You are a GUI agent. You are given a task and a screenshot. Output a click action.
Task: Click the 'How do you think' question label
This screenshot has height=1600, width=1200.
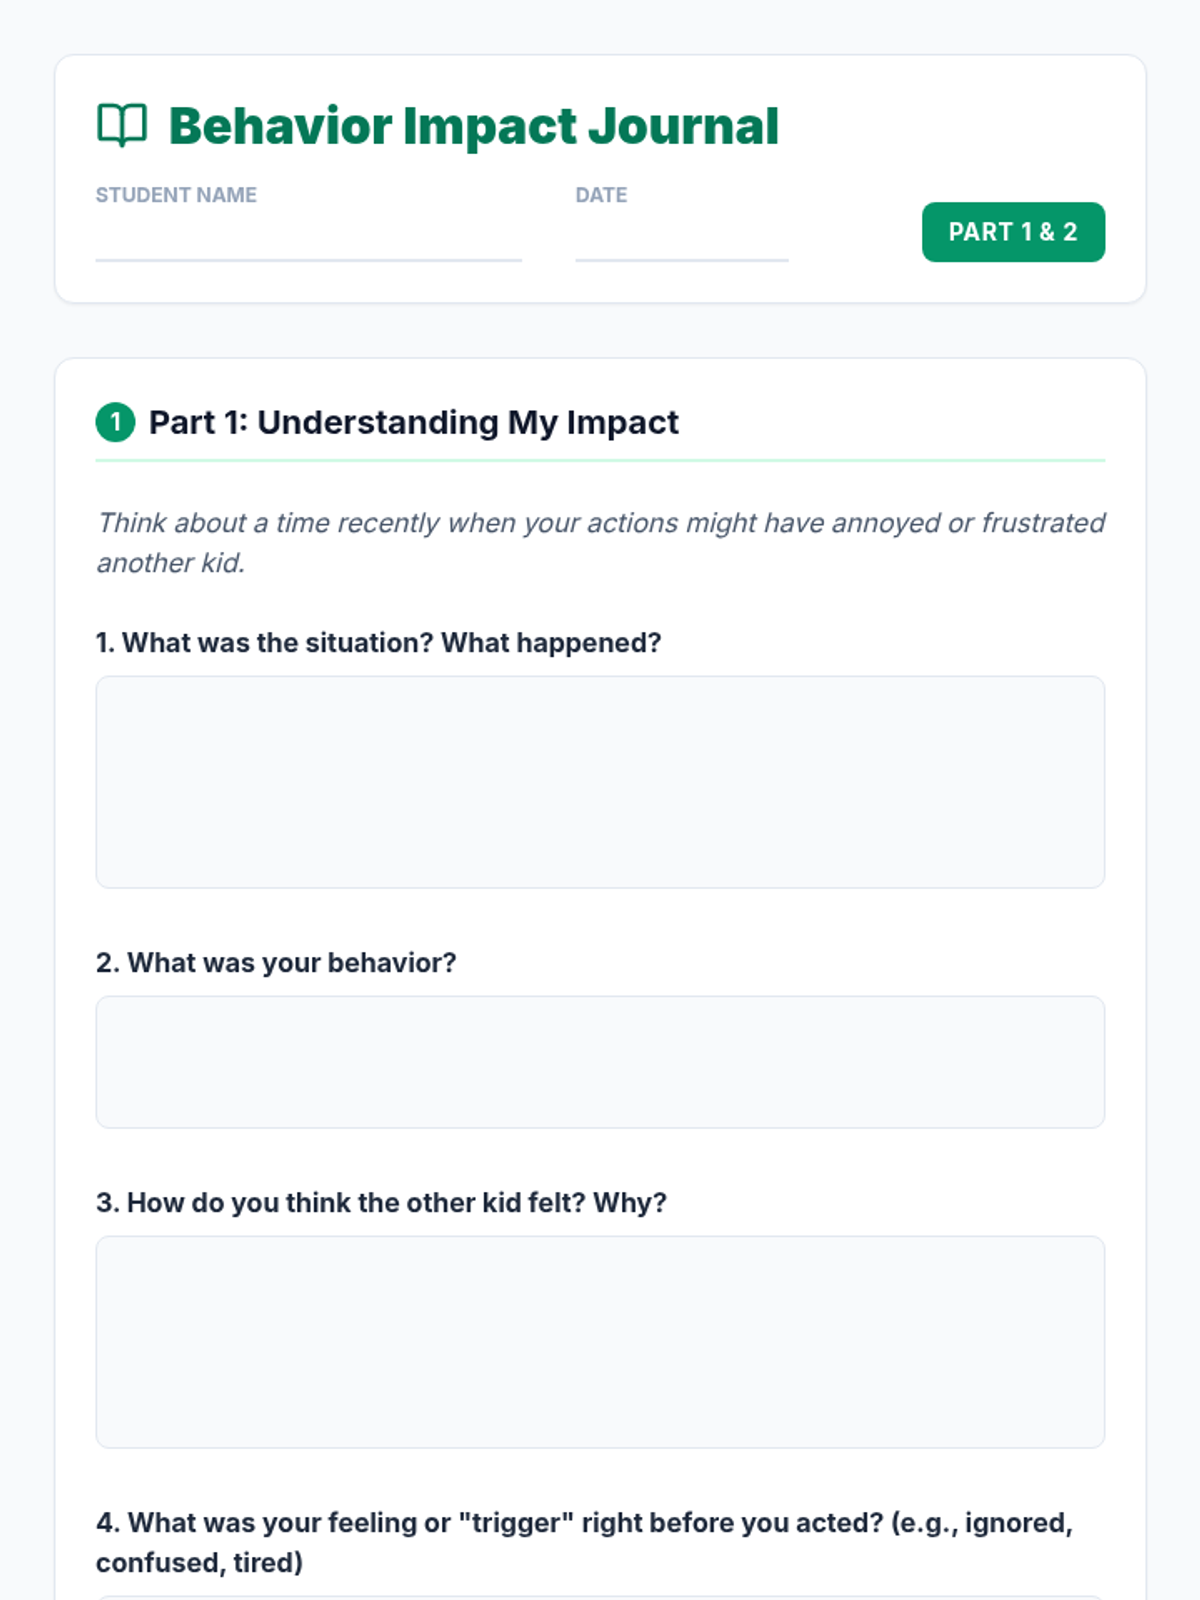(x=381, y=1202)
